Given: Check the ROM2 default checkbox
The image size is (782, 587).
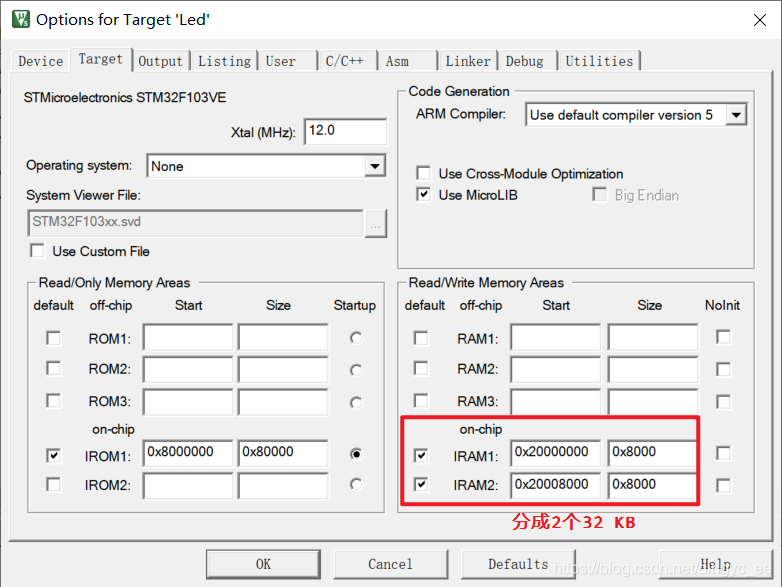Looking at the screenshot, I should click(53, 368).
